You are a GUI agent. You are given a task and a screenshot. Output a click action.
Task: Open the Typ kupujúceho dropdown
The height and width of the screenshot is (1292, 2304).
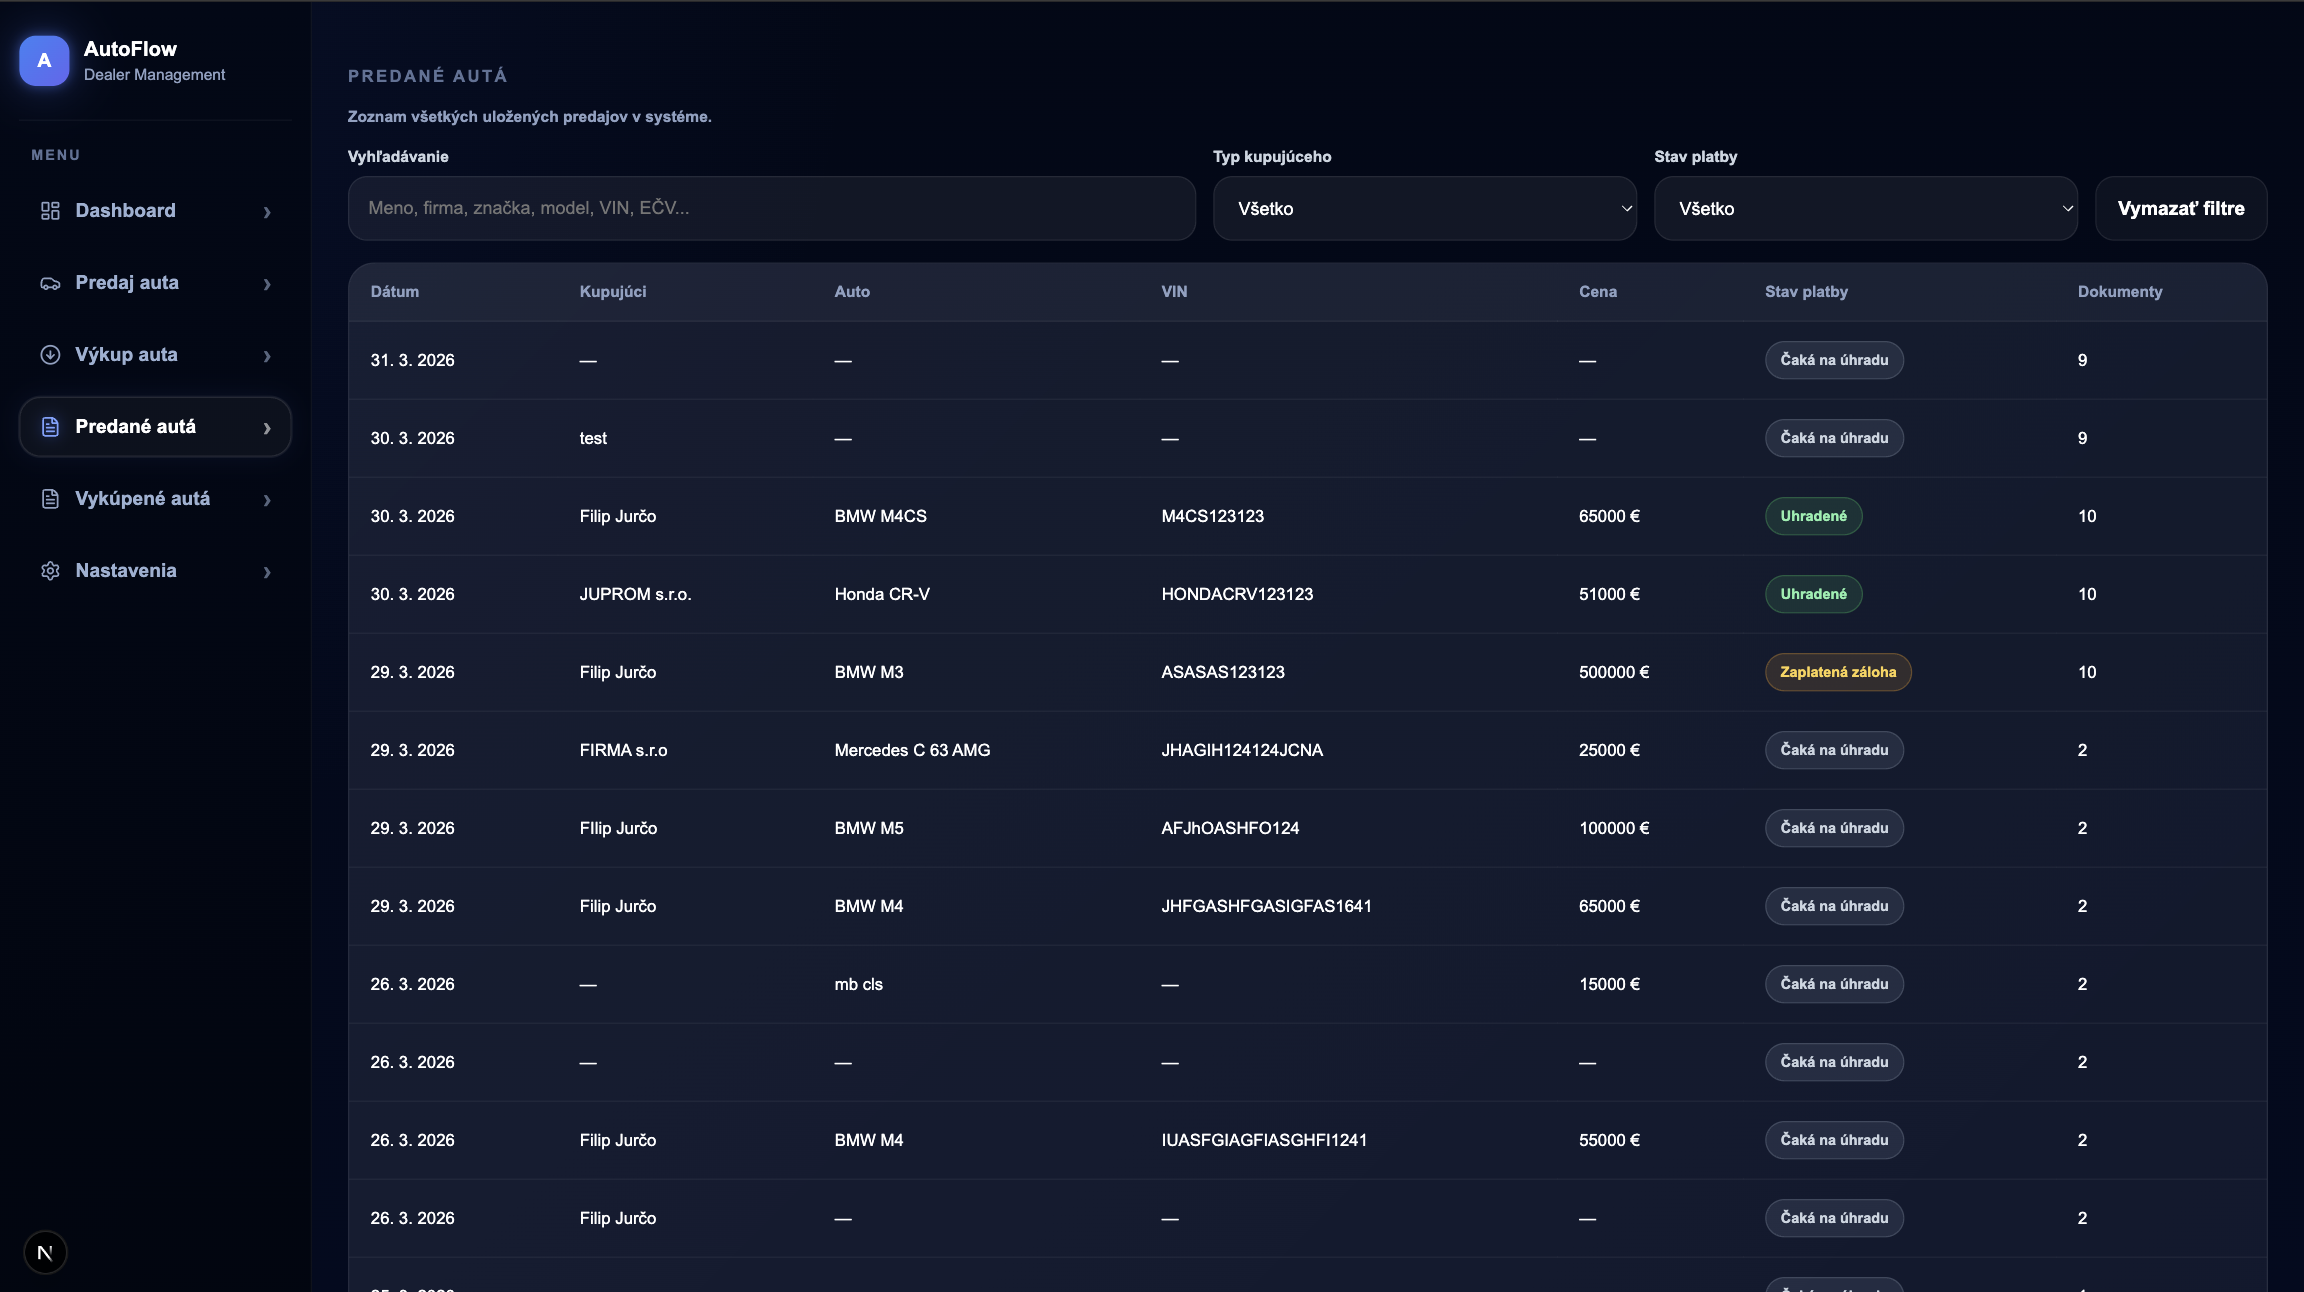point(1424,209)
